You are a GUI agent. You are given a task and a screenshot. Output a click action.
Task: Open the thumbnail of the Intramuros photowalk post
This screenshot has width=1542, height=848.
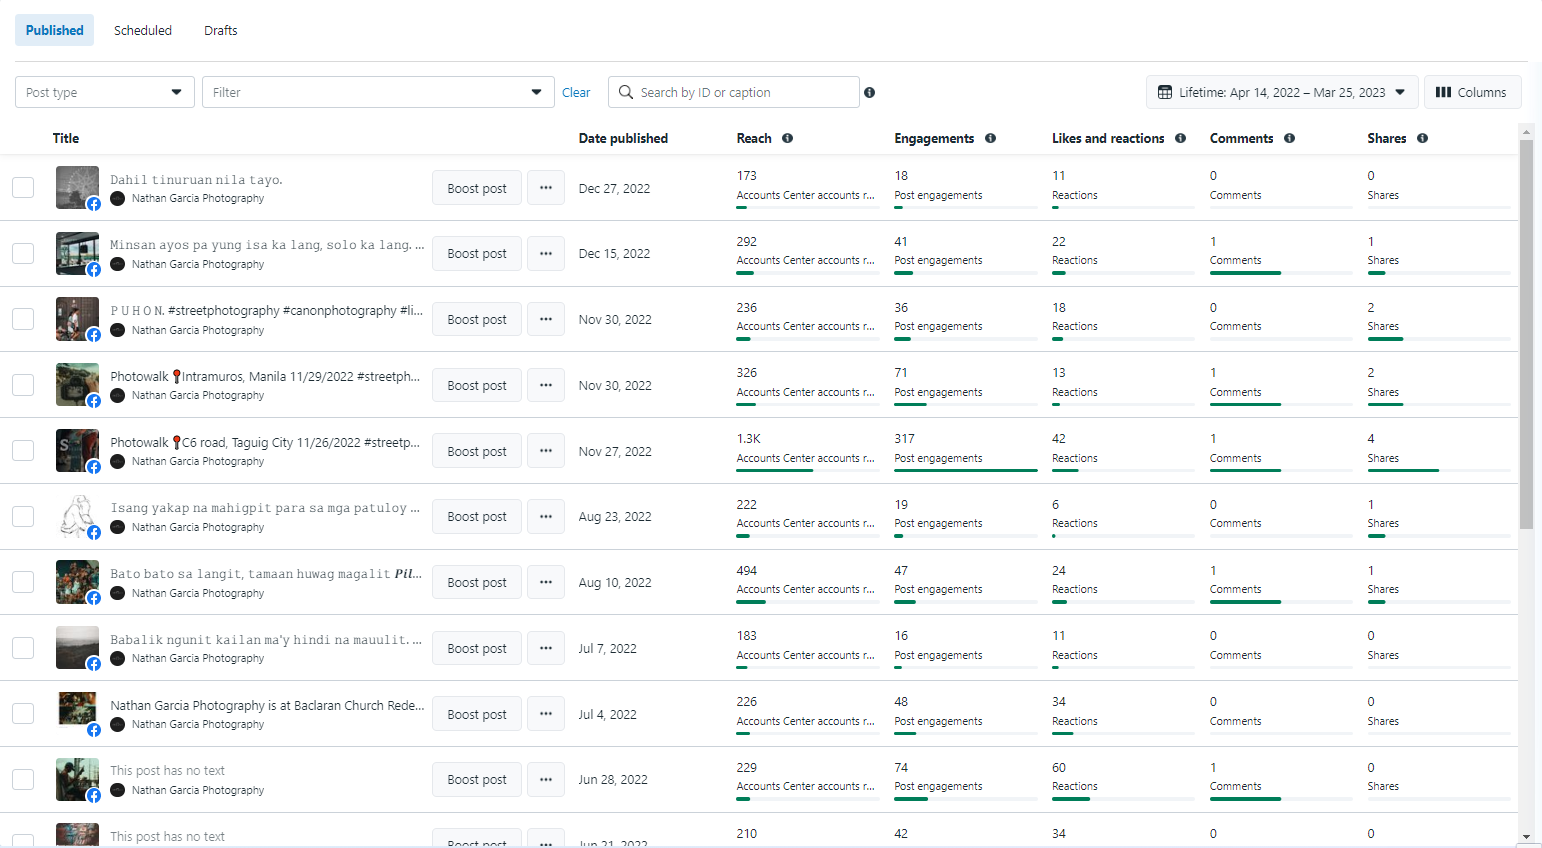point(77,385)
